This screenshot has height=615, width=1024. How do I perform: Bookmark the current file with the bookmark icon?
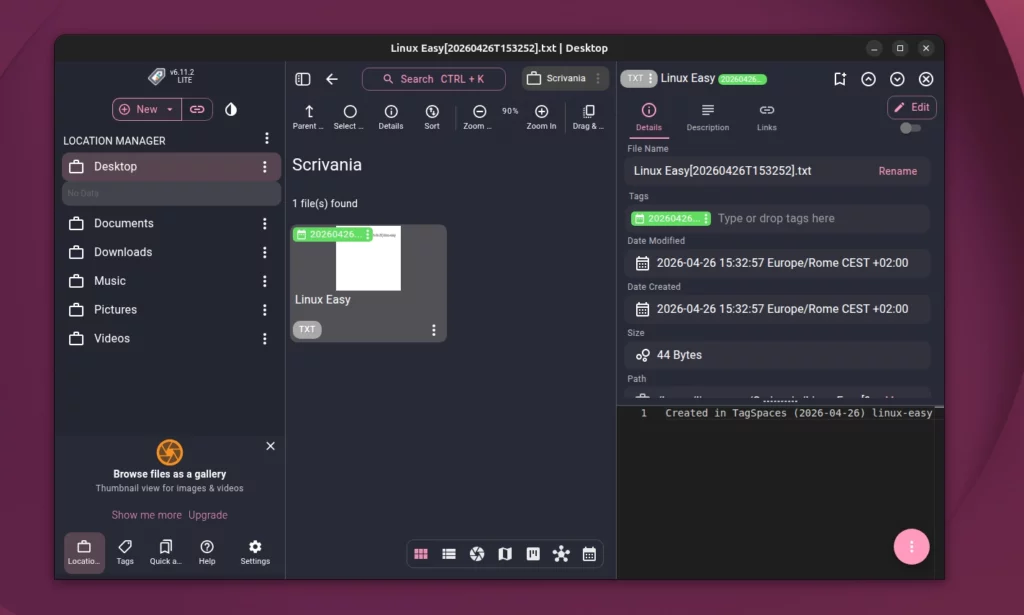pyautogui.click(x=839, y=78)
